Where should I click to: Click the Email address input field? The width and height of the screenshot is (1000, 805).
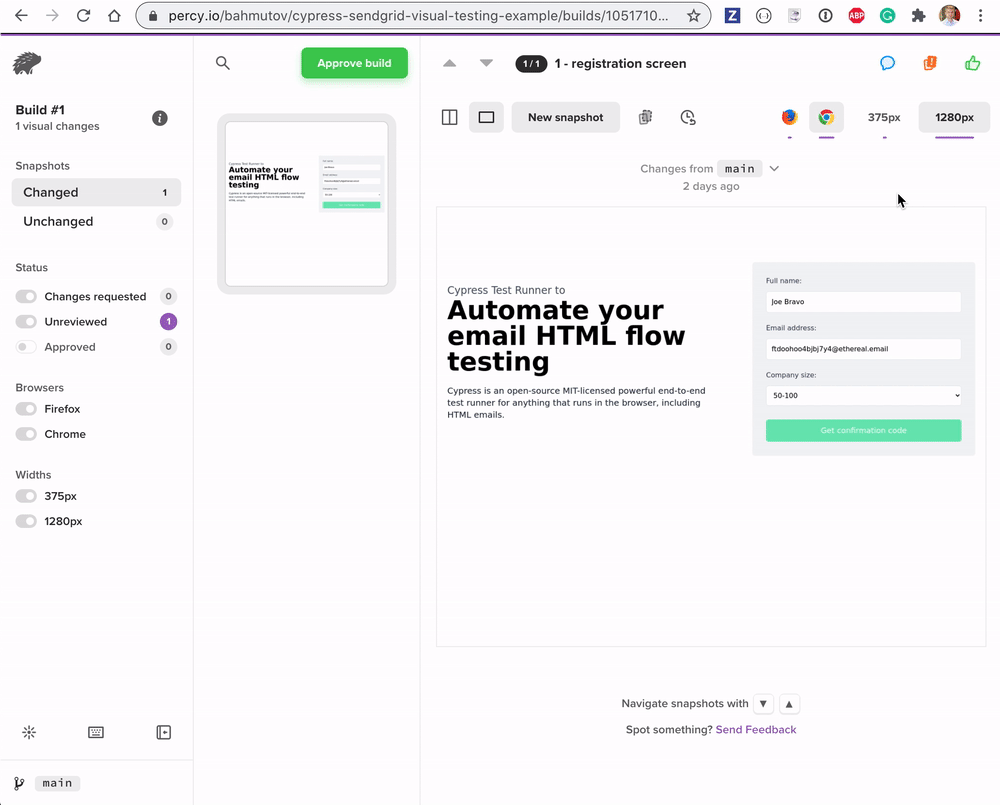click(864, 349)
